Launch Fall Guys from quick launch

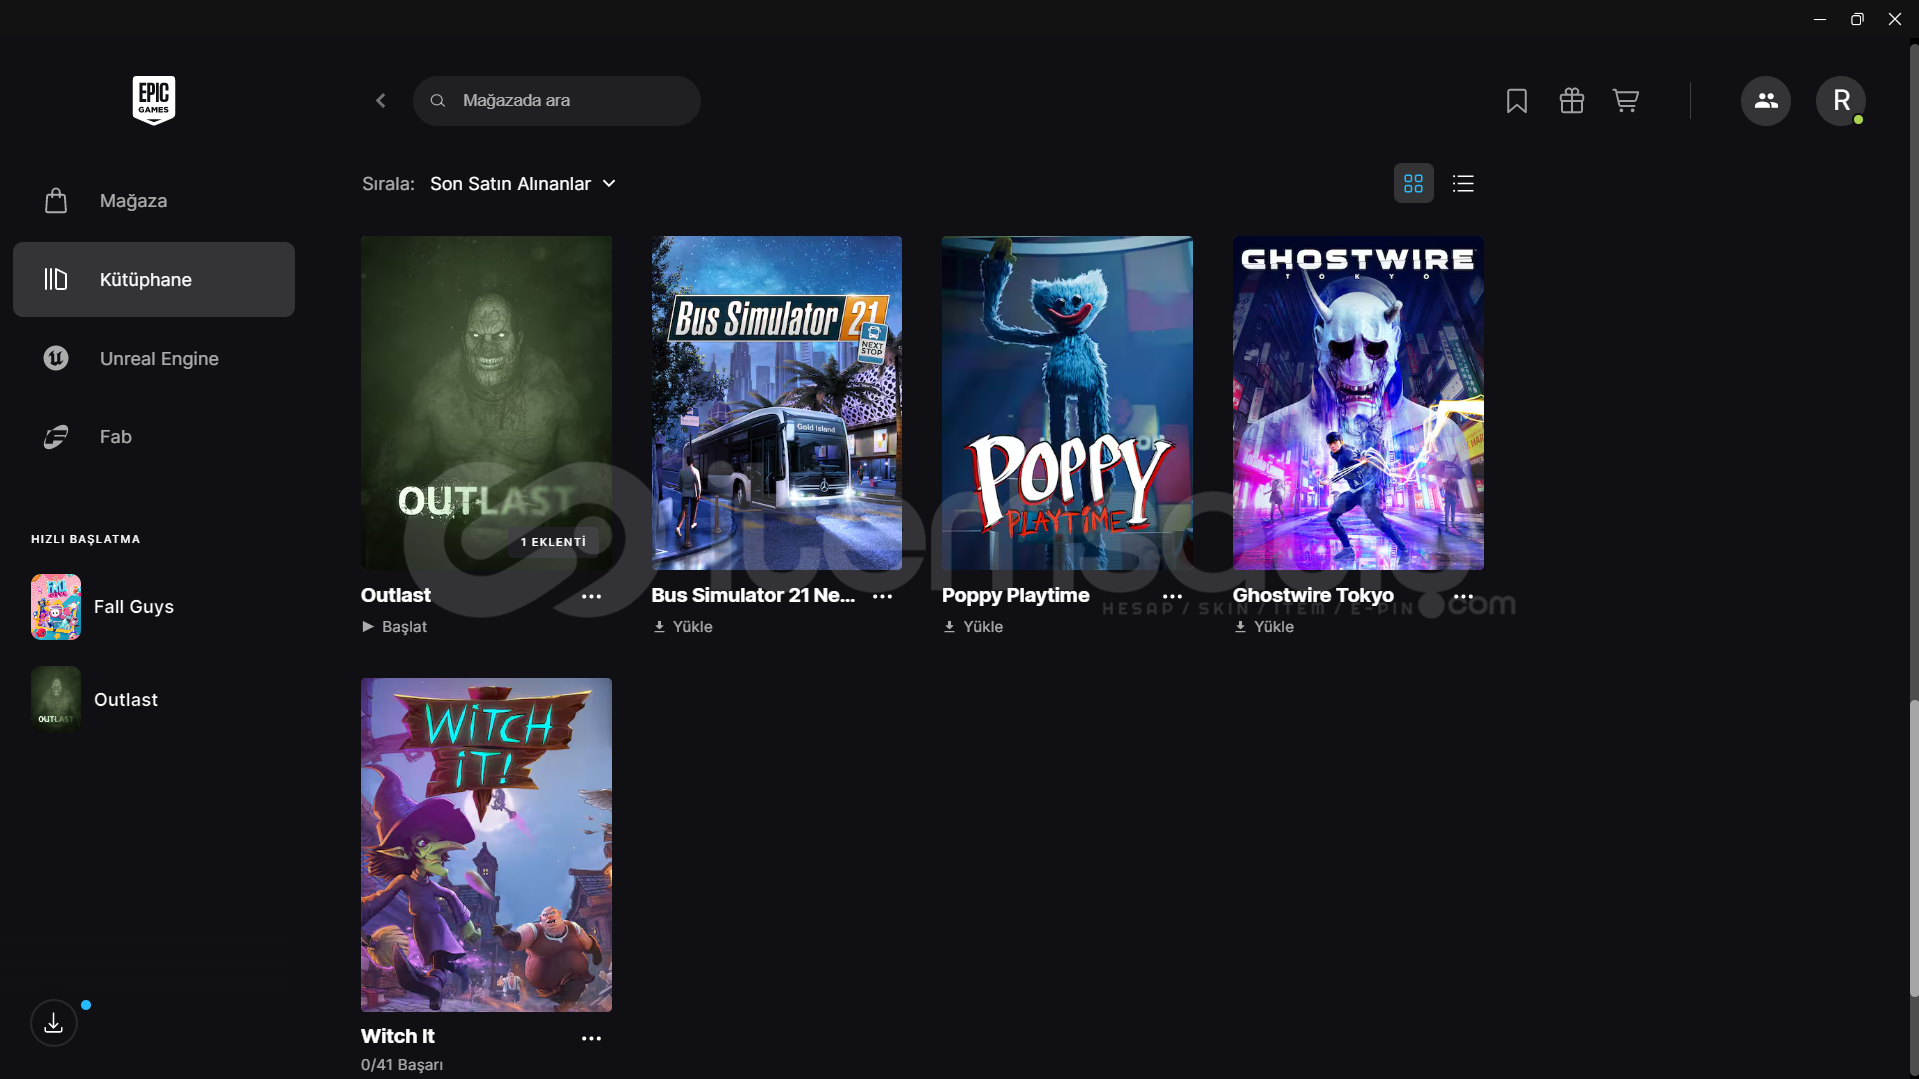coord(134,607)
